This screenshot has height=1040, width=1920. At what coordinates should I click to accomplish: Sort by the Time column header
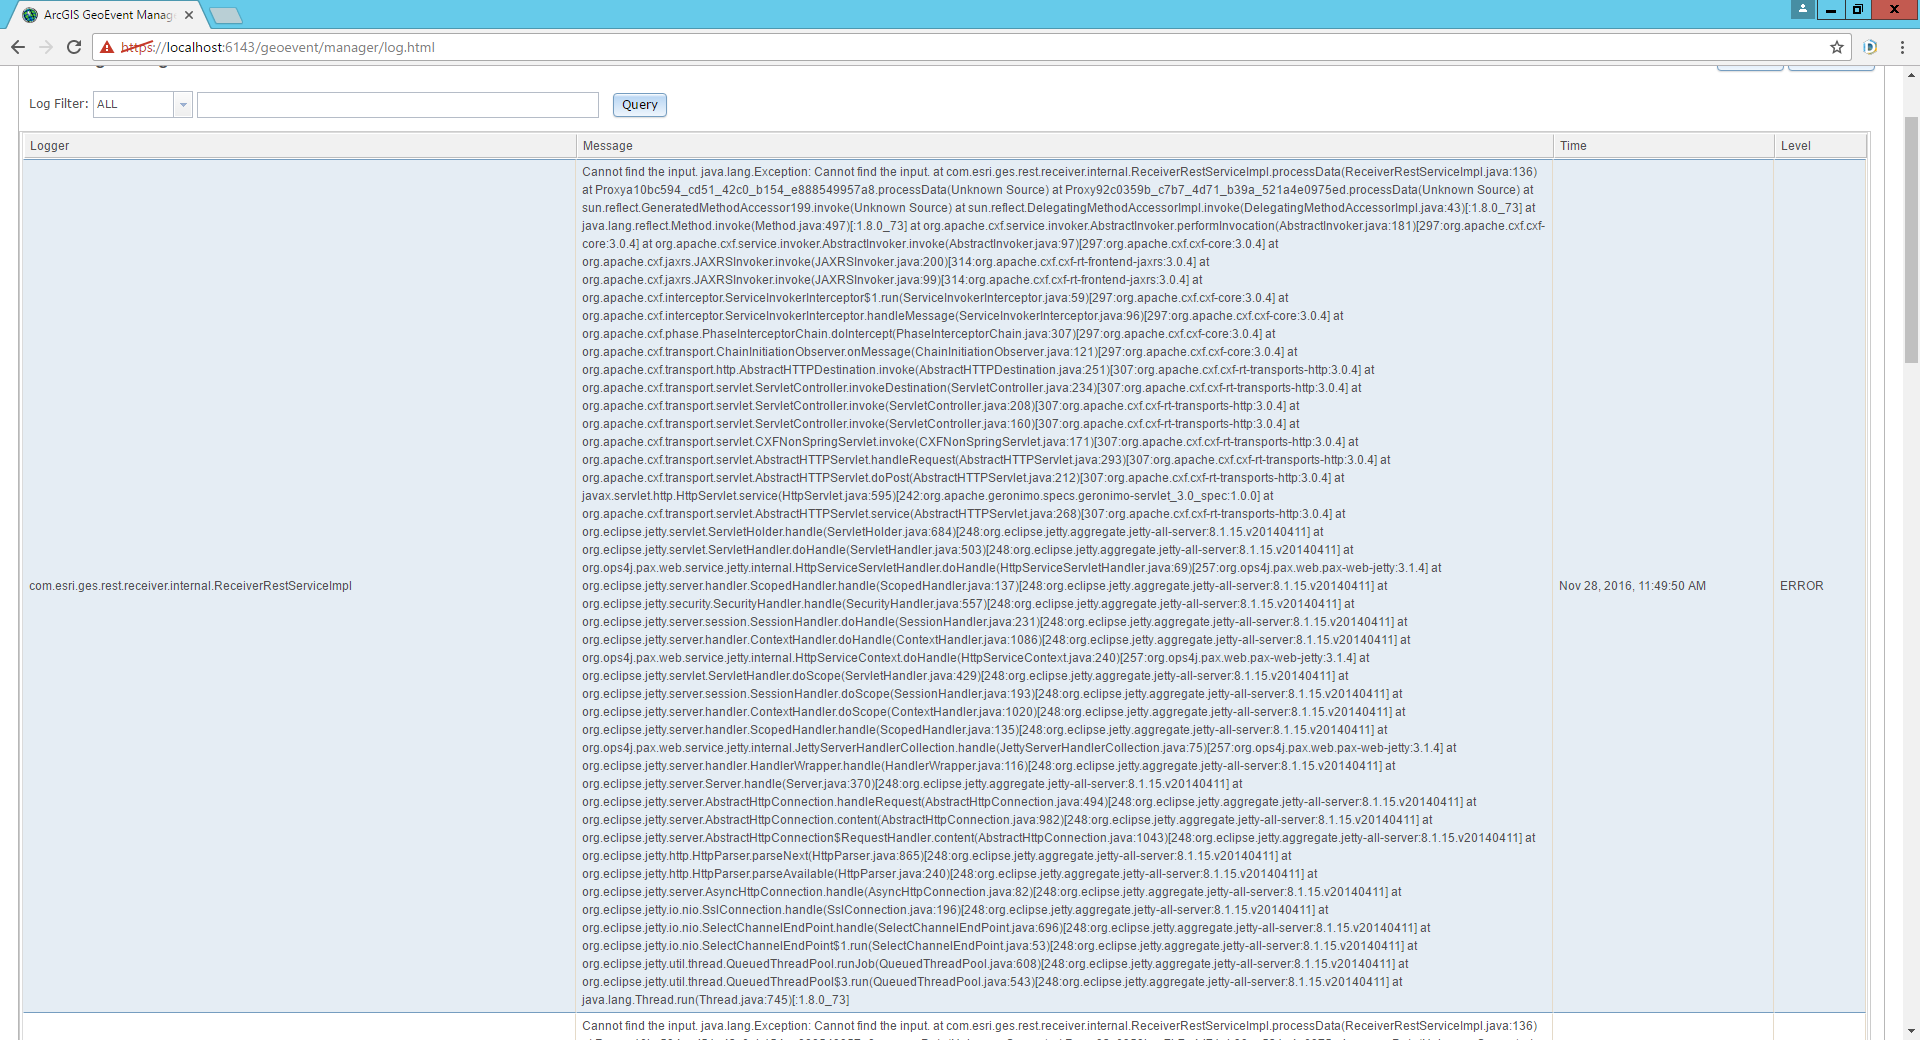[x=1663, y=146]
